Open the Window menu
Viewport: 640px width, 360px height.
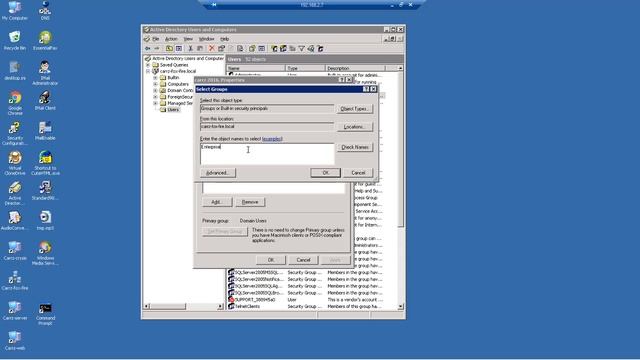point(207,39)
